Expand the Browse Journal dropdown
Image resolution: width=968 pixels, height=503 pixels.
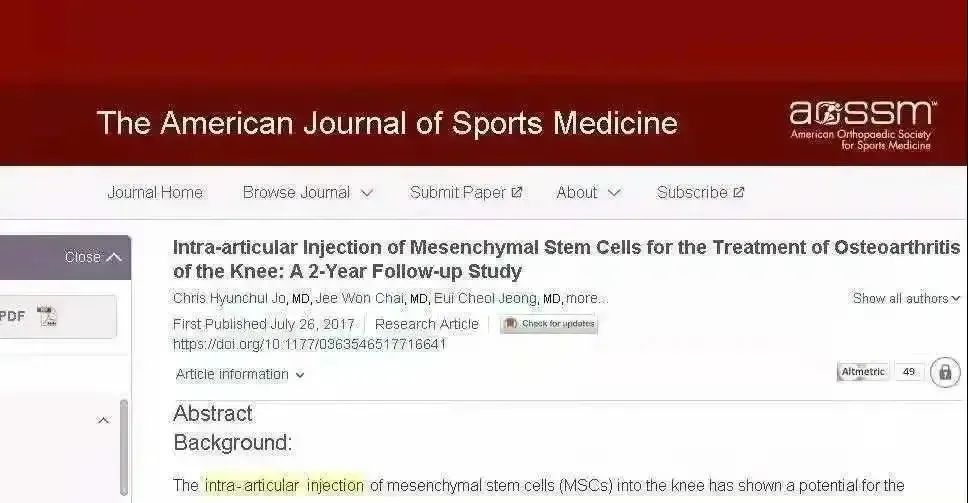pos(307,193)
